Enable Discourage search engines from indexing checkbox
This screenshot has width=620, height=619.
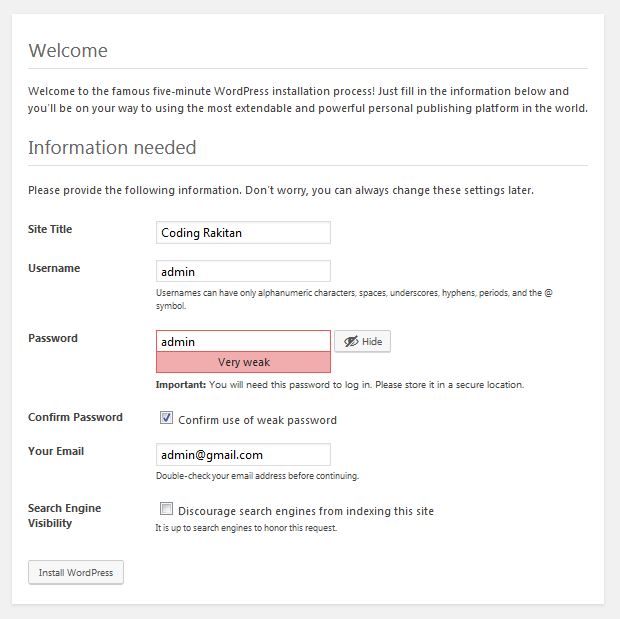[166, 509]
